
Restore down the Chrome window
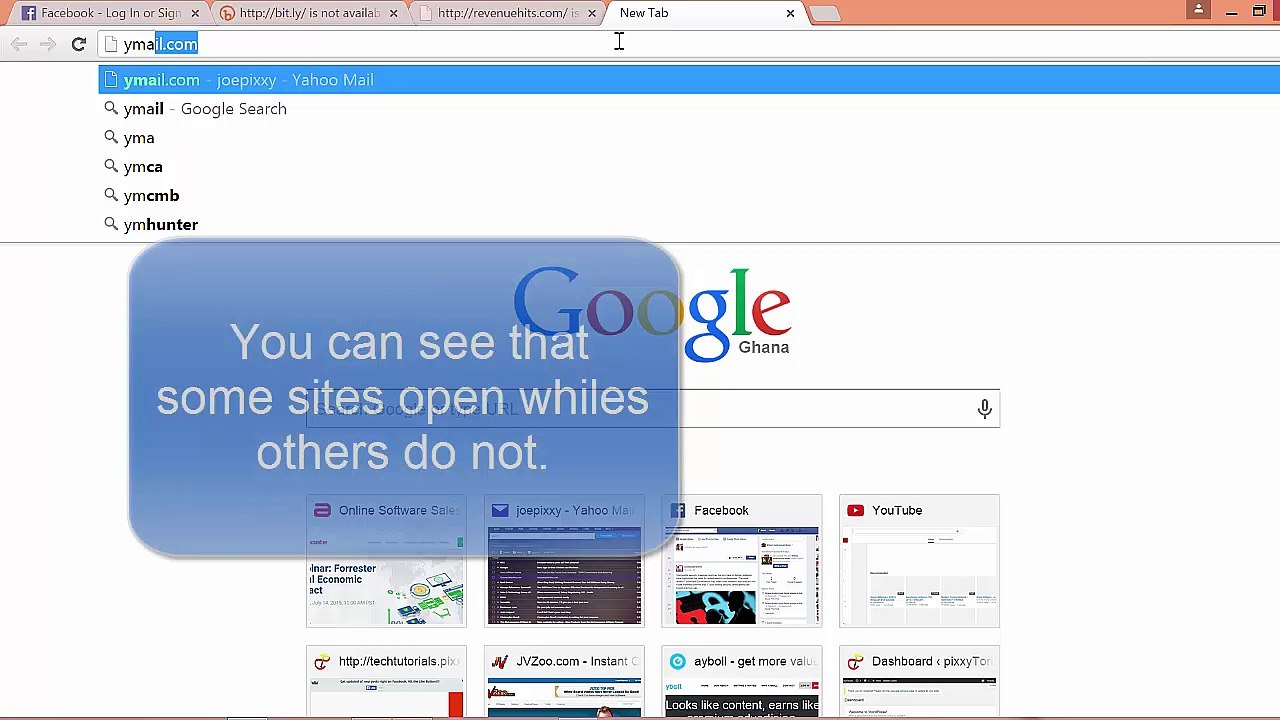pyautogui.click(x=1259, y=12)
